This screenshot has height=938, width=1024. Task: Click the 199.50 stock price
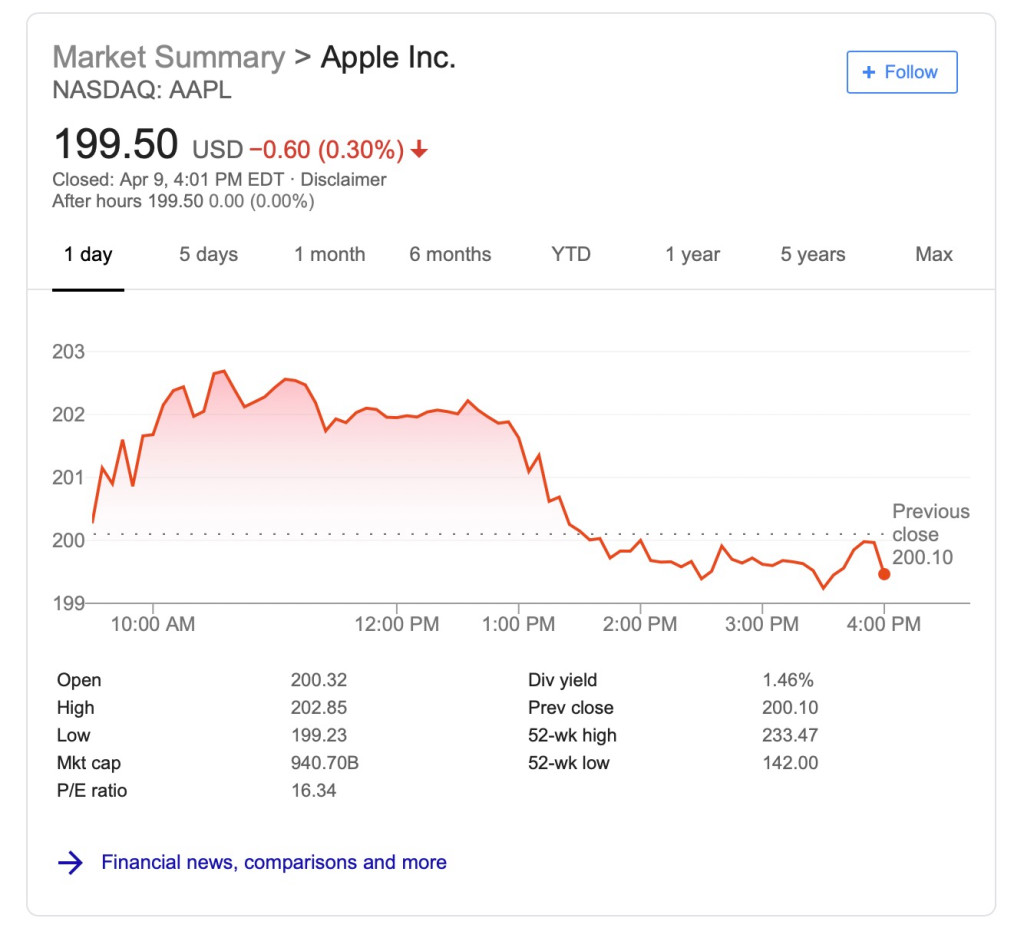coord(116,145)
